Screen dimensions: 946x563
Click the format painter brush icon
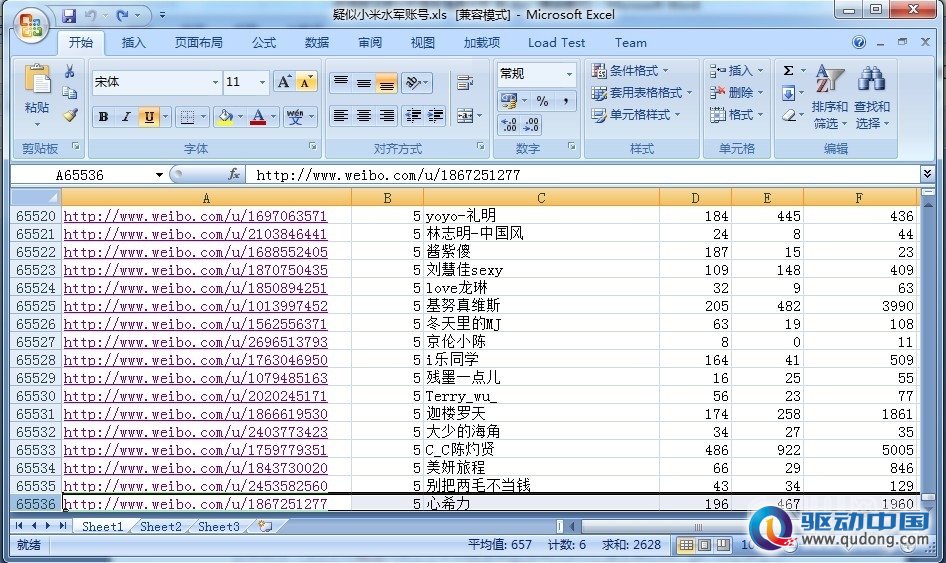(x=70, y=115)
